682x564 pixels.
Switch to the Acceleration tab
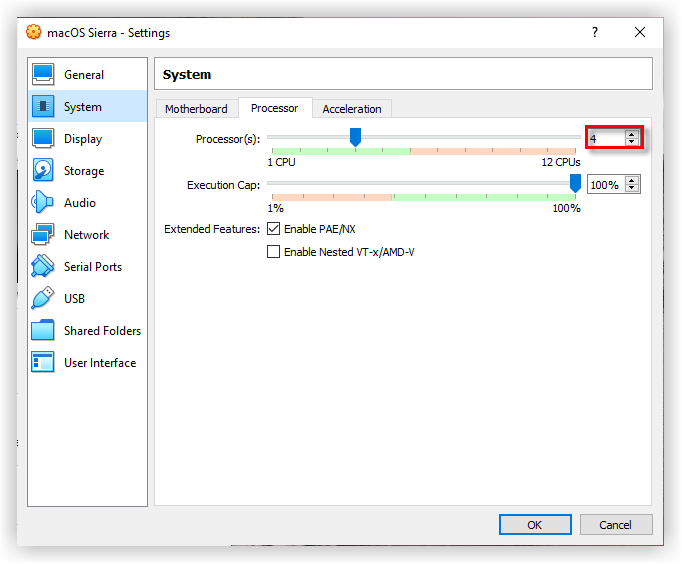(351, 109)
